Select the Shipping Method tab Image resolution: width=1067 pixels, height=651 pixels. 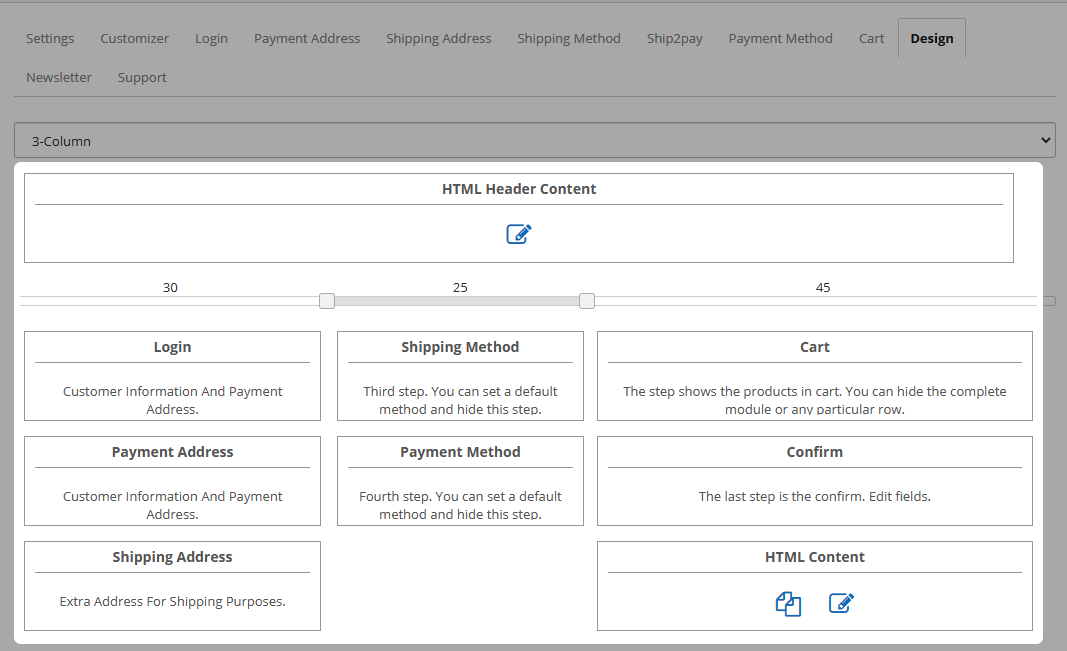(568, 39)
